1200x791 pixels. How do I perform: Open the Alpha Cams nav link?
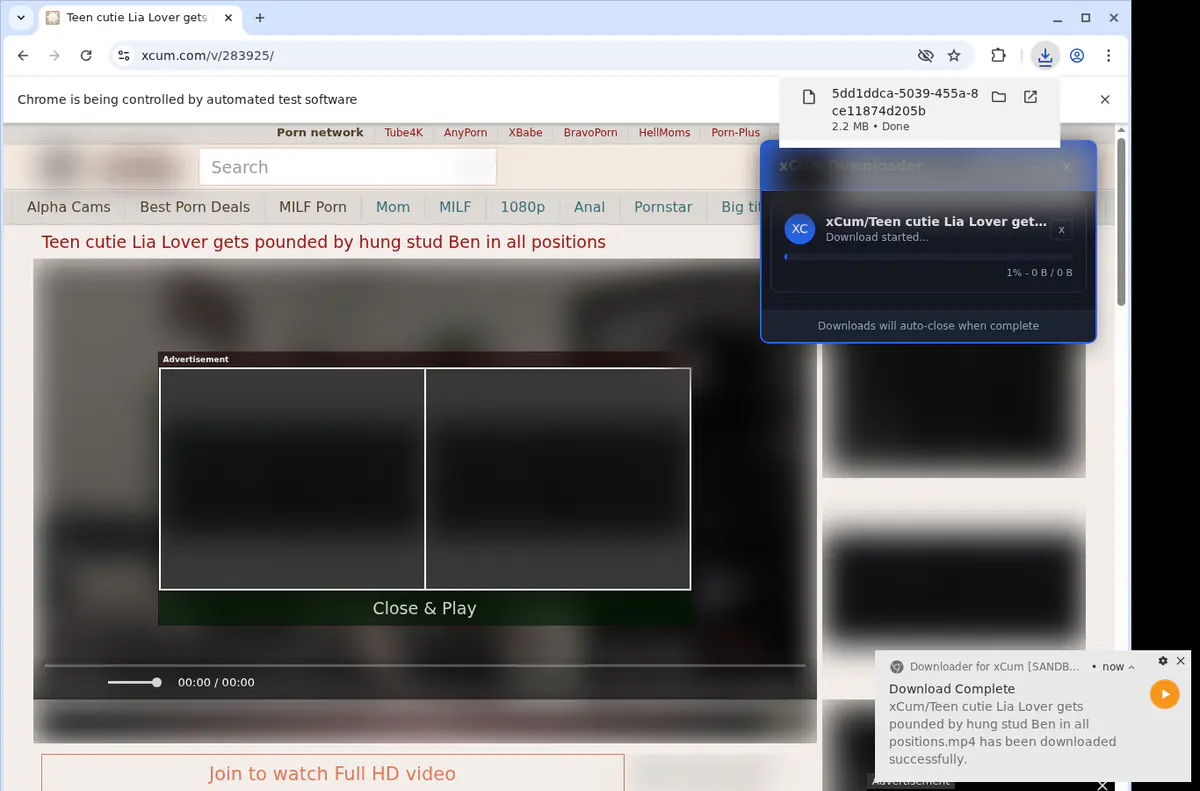click(x=69, y=207)
